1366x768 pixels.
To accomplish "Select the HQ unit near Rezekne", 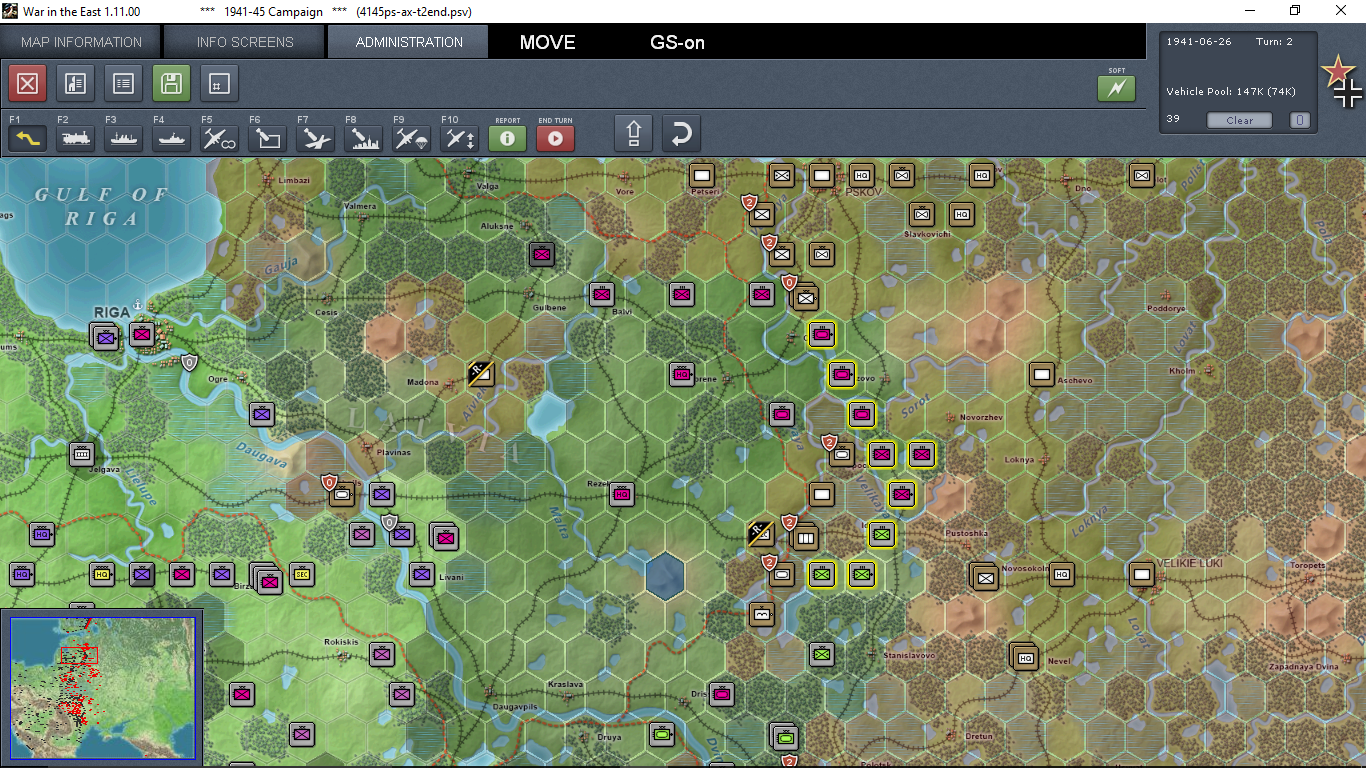I will [622, 494].
